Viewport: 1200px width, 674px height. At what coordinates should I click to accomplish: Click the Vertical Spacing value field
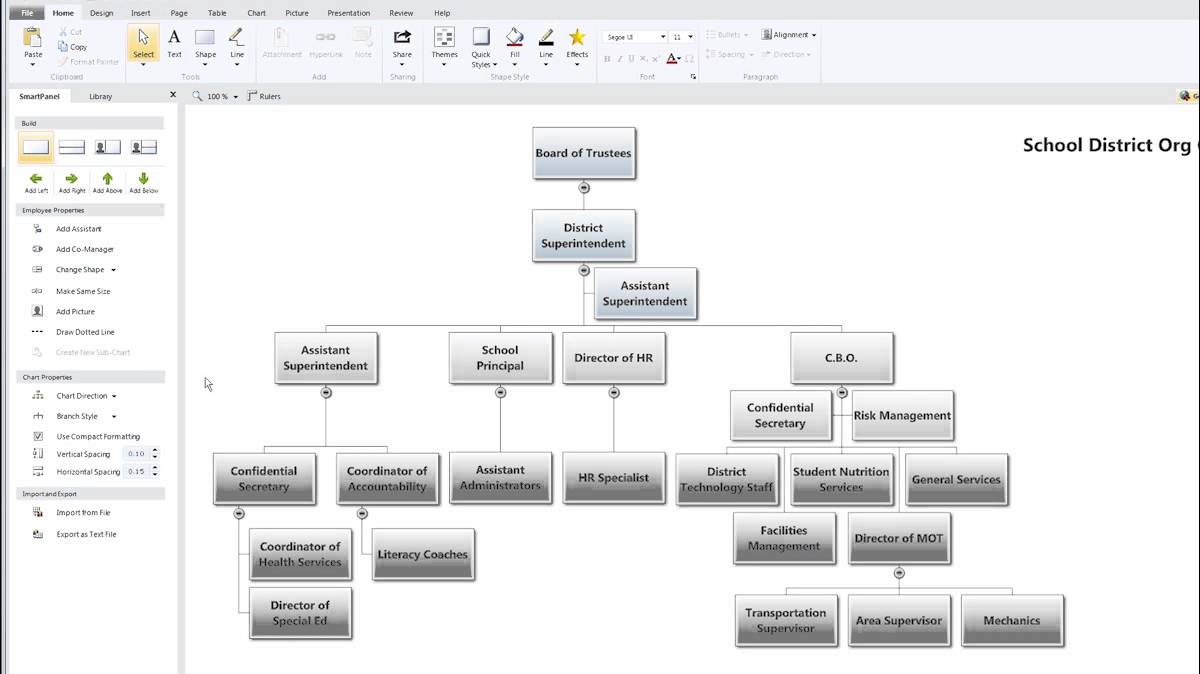tap(135, 454)
